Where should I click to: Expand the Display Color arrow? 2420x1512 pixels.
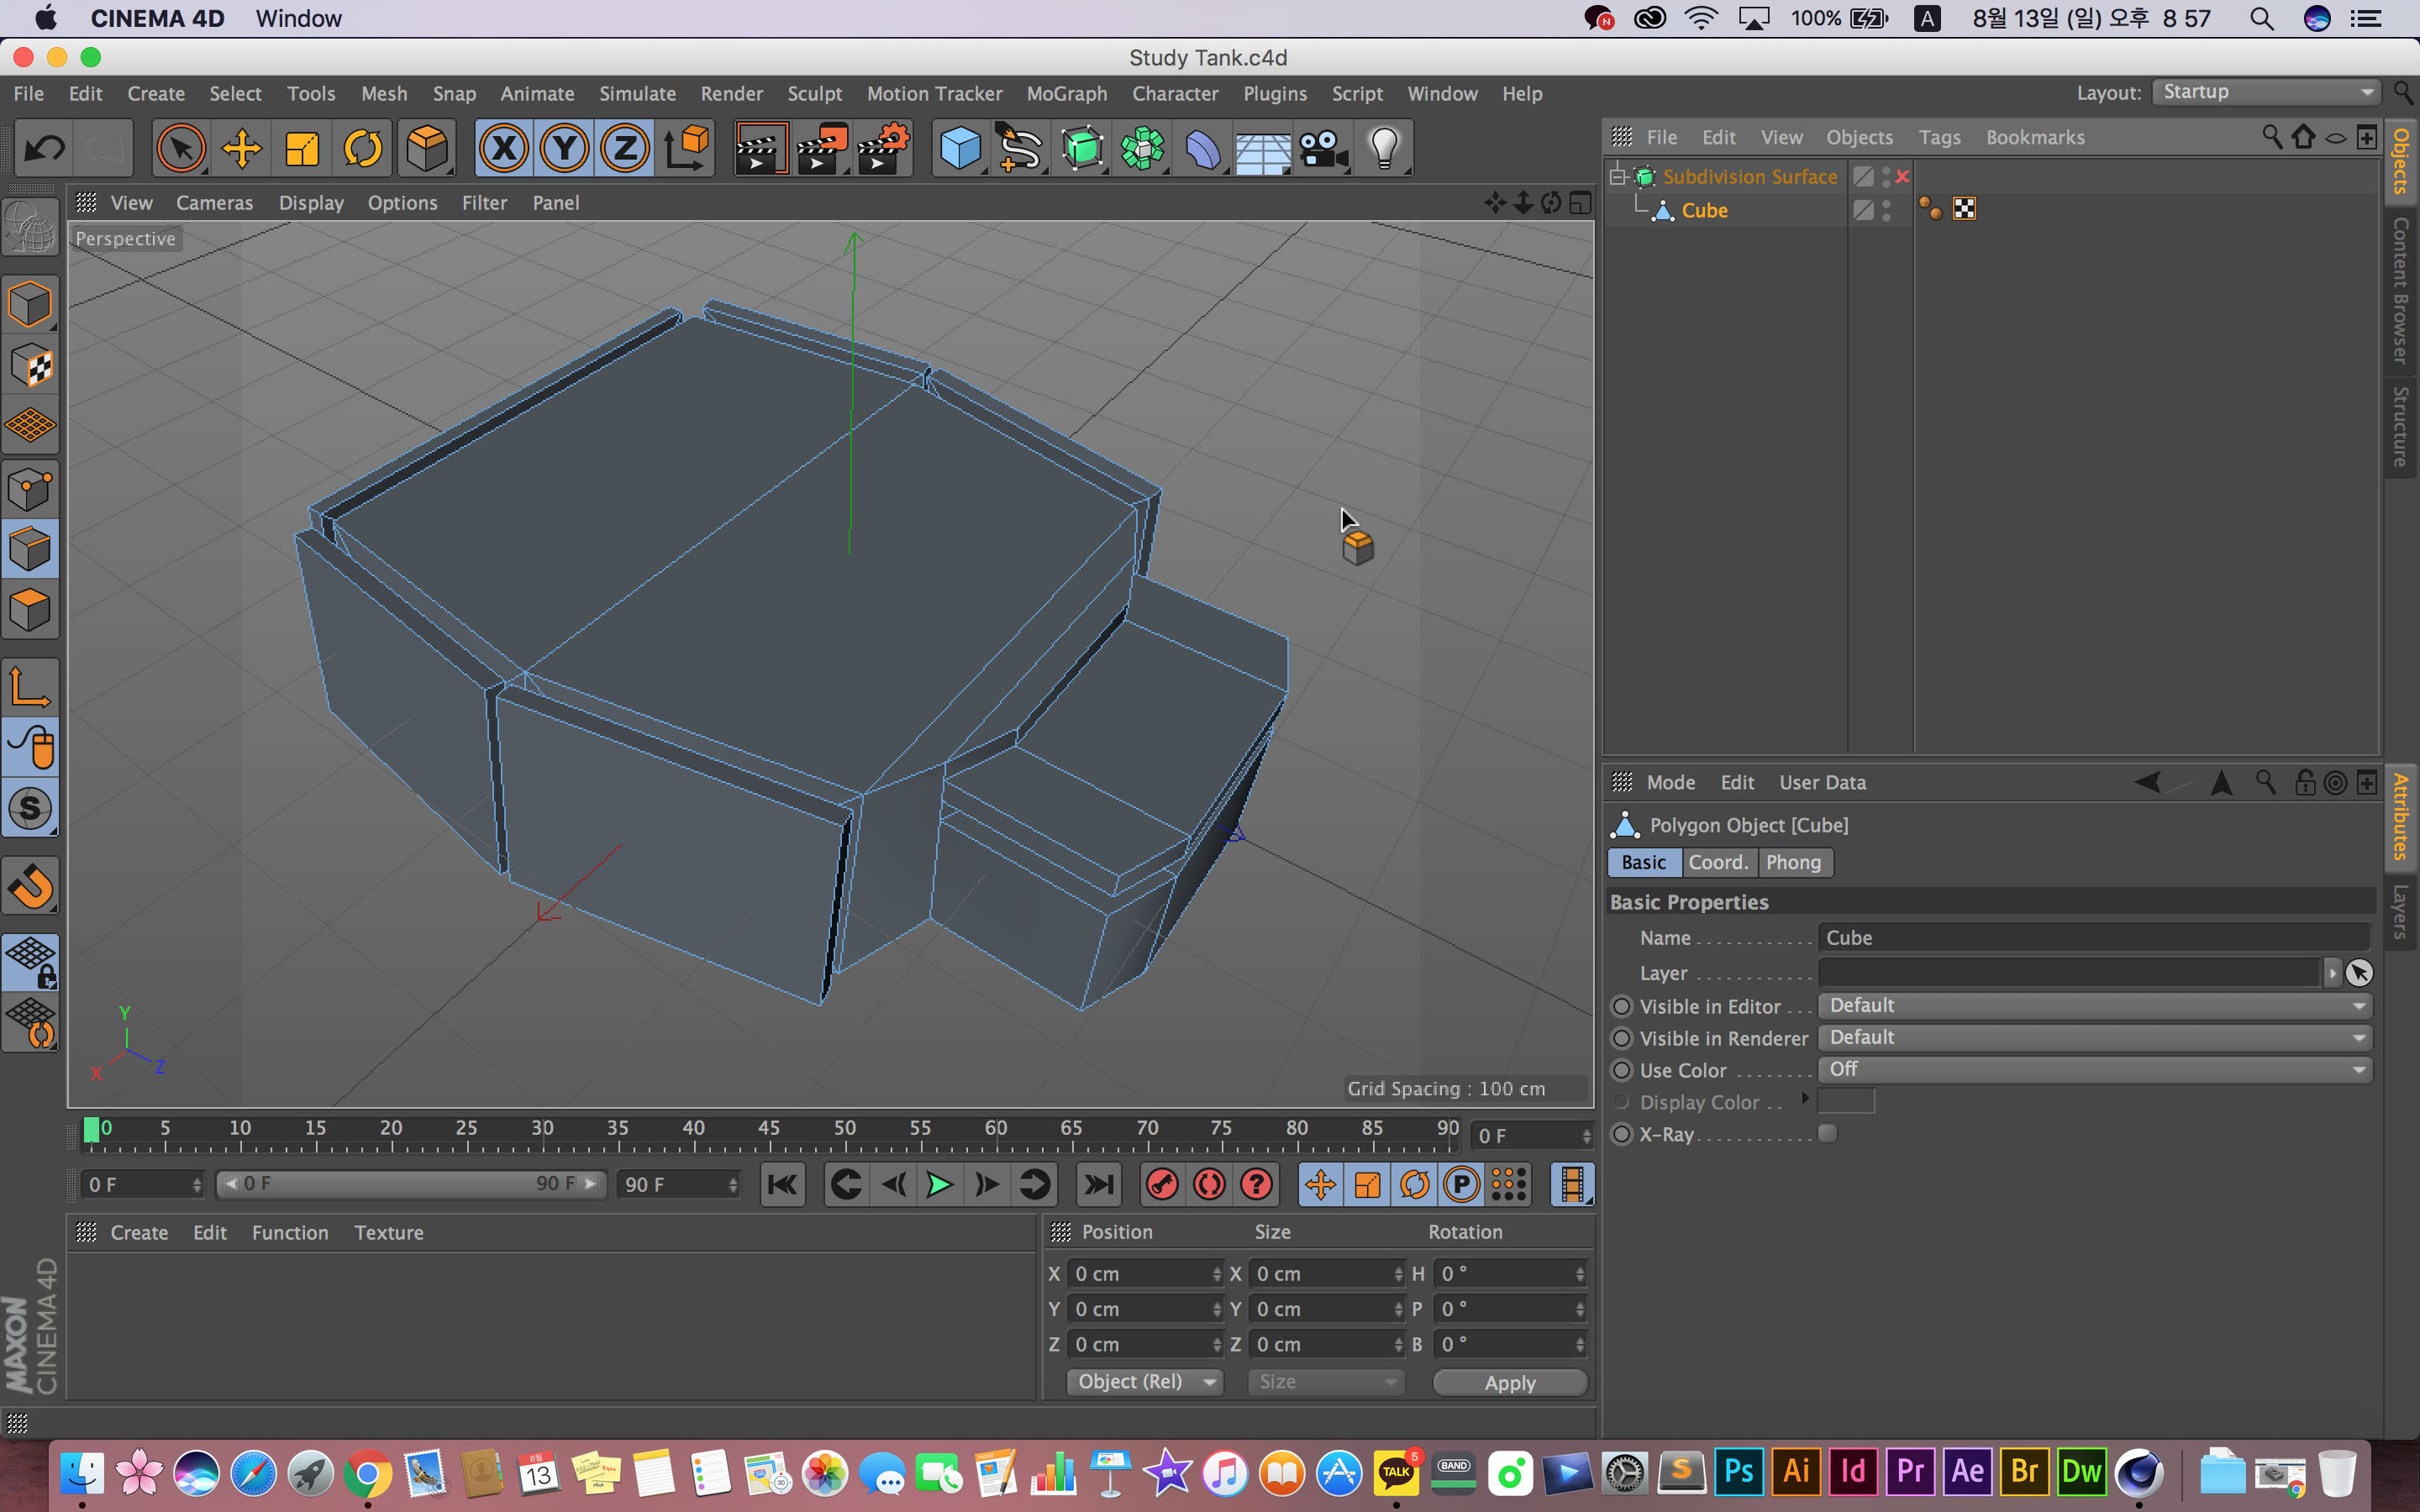(x=1805, y=1099)
